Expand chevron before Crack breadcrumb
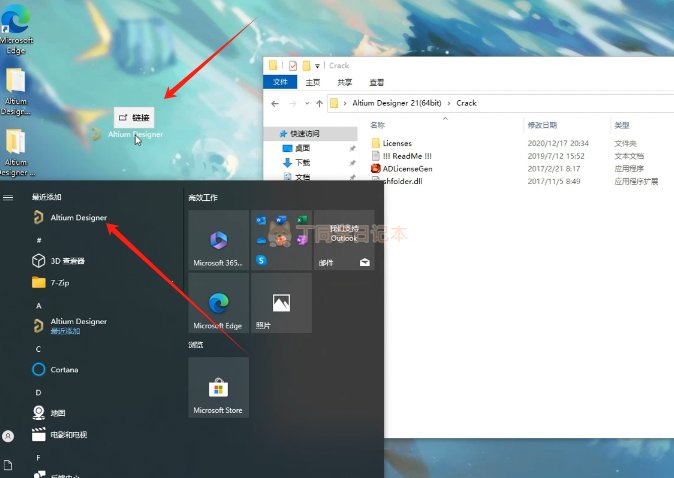Image resolution: width=674 pixels, height=478 pixels. point(449,103)
